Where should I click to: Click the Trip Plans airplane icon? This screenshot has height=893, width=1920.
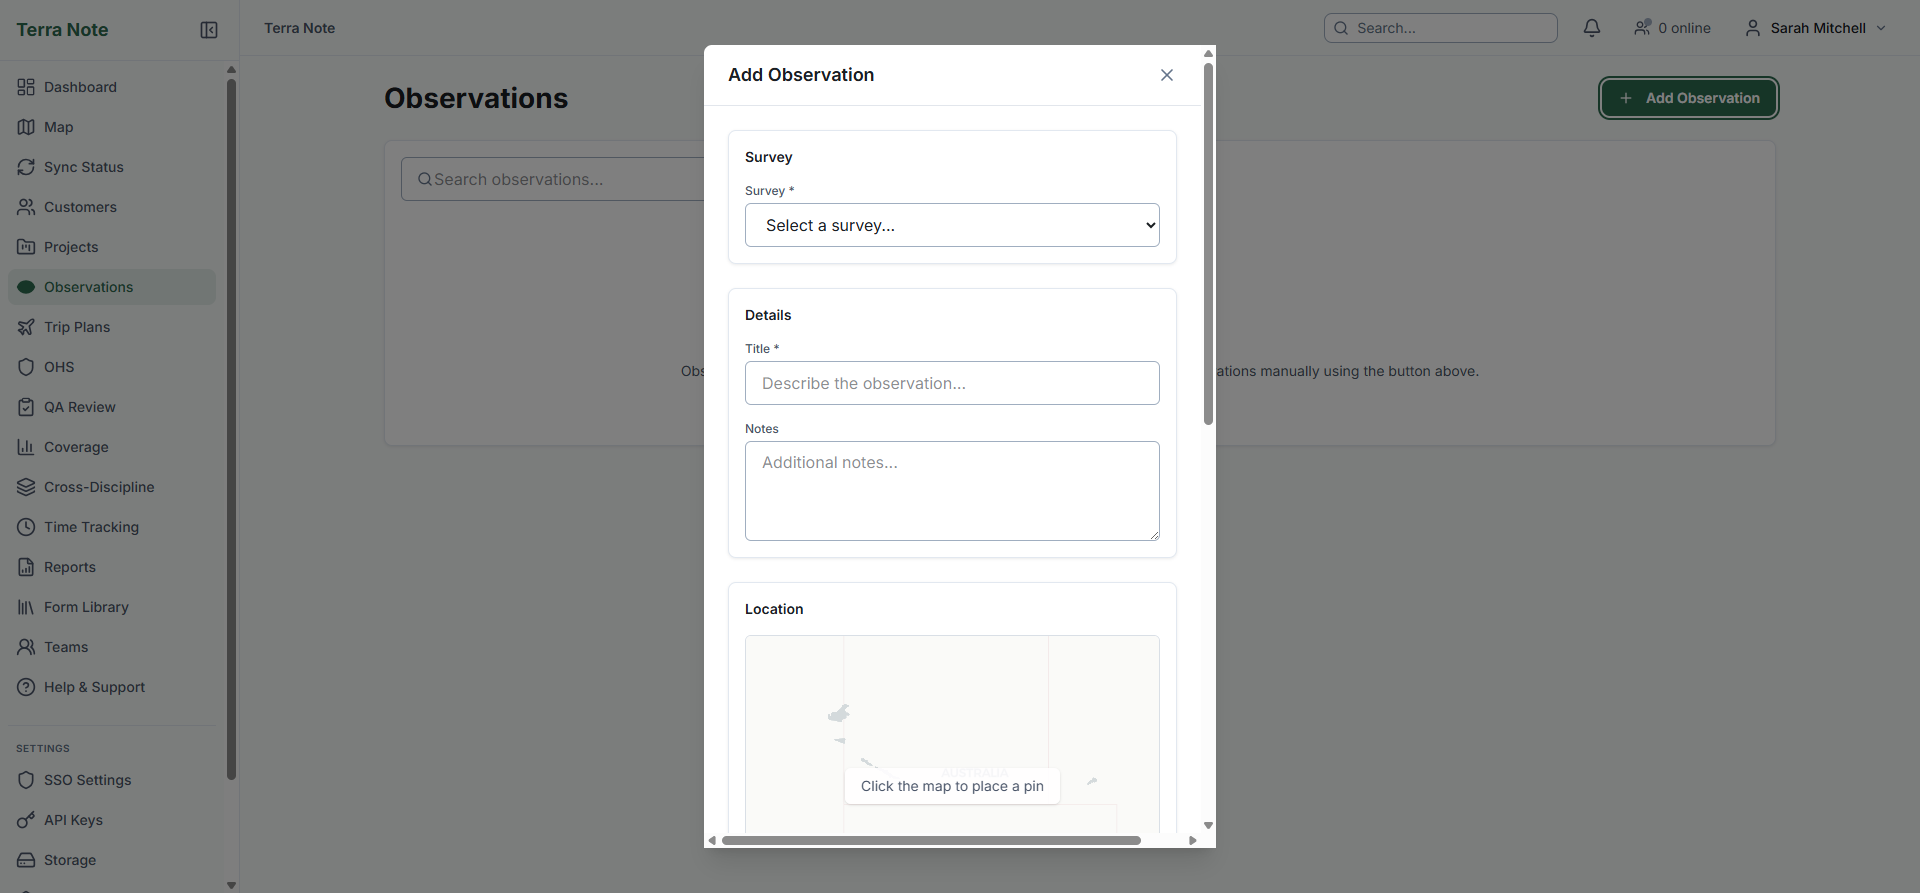click(x=26, y=327)
